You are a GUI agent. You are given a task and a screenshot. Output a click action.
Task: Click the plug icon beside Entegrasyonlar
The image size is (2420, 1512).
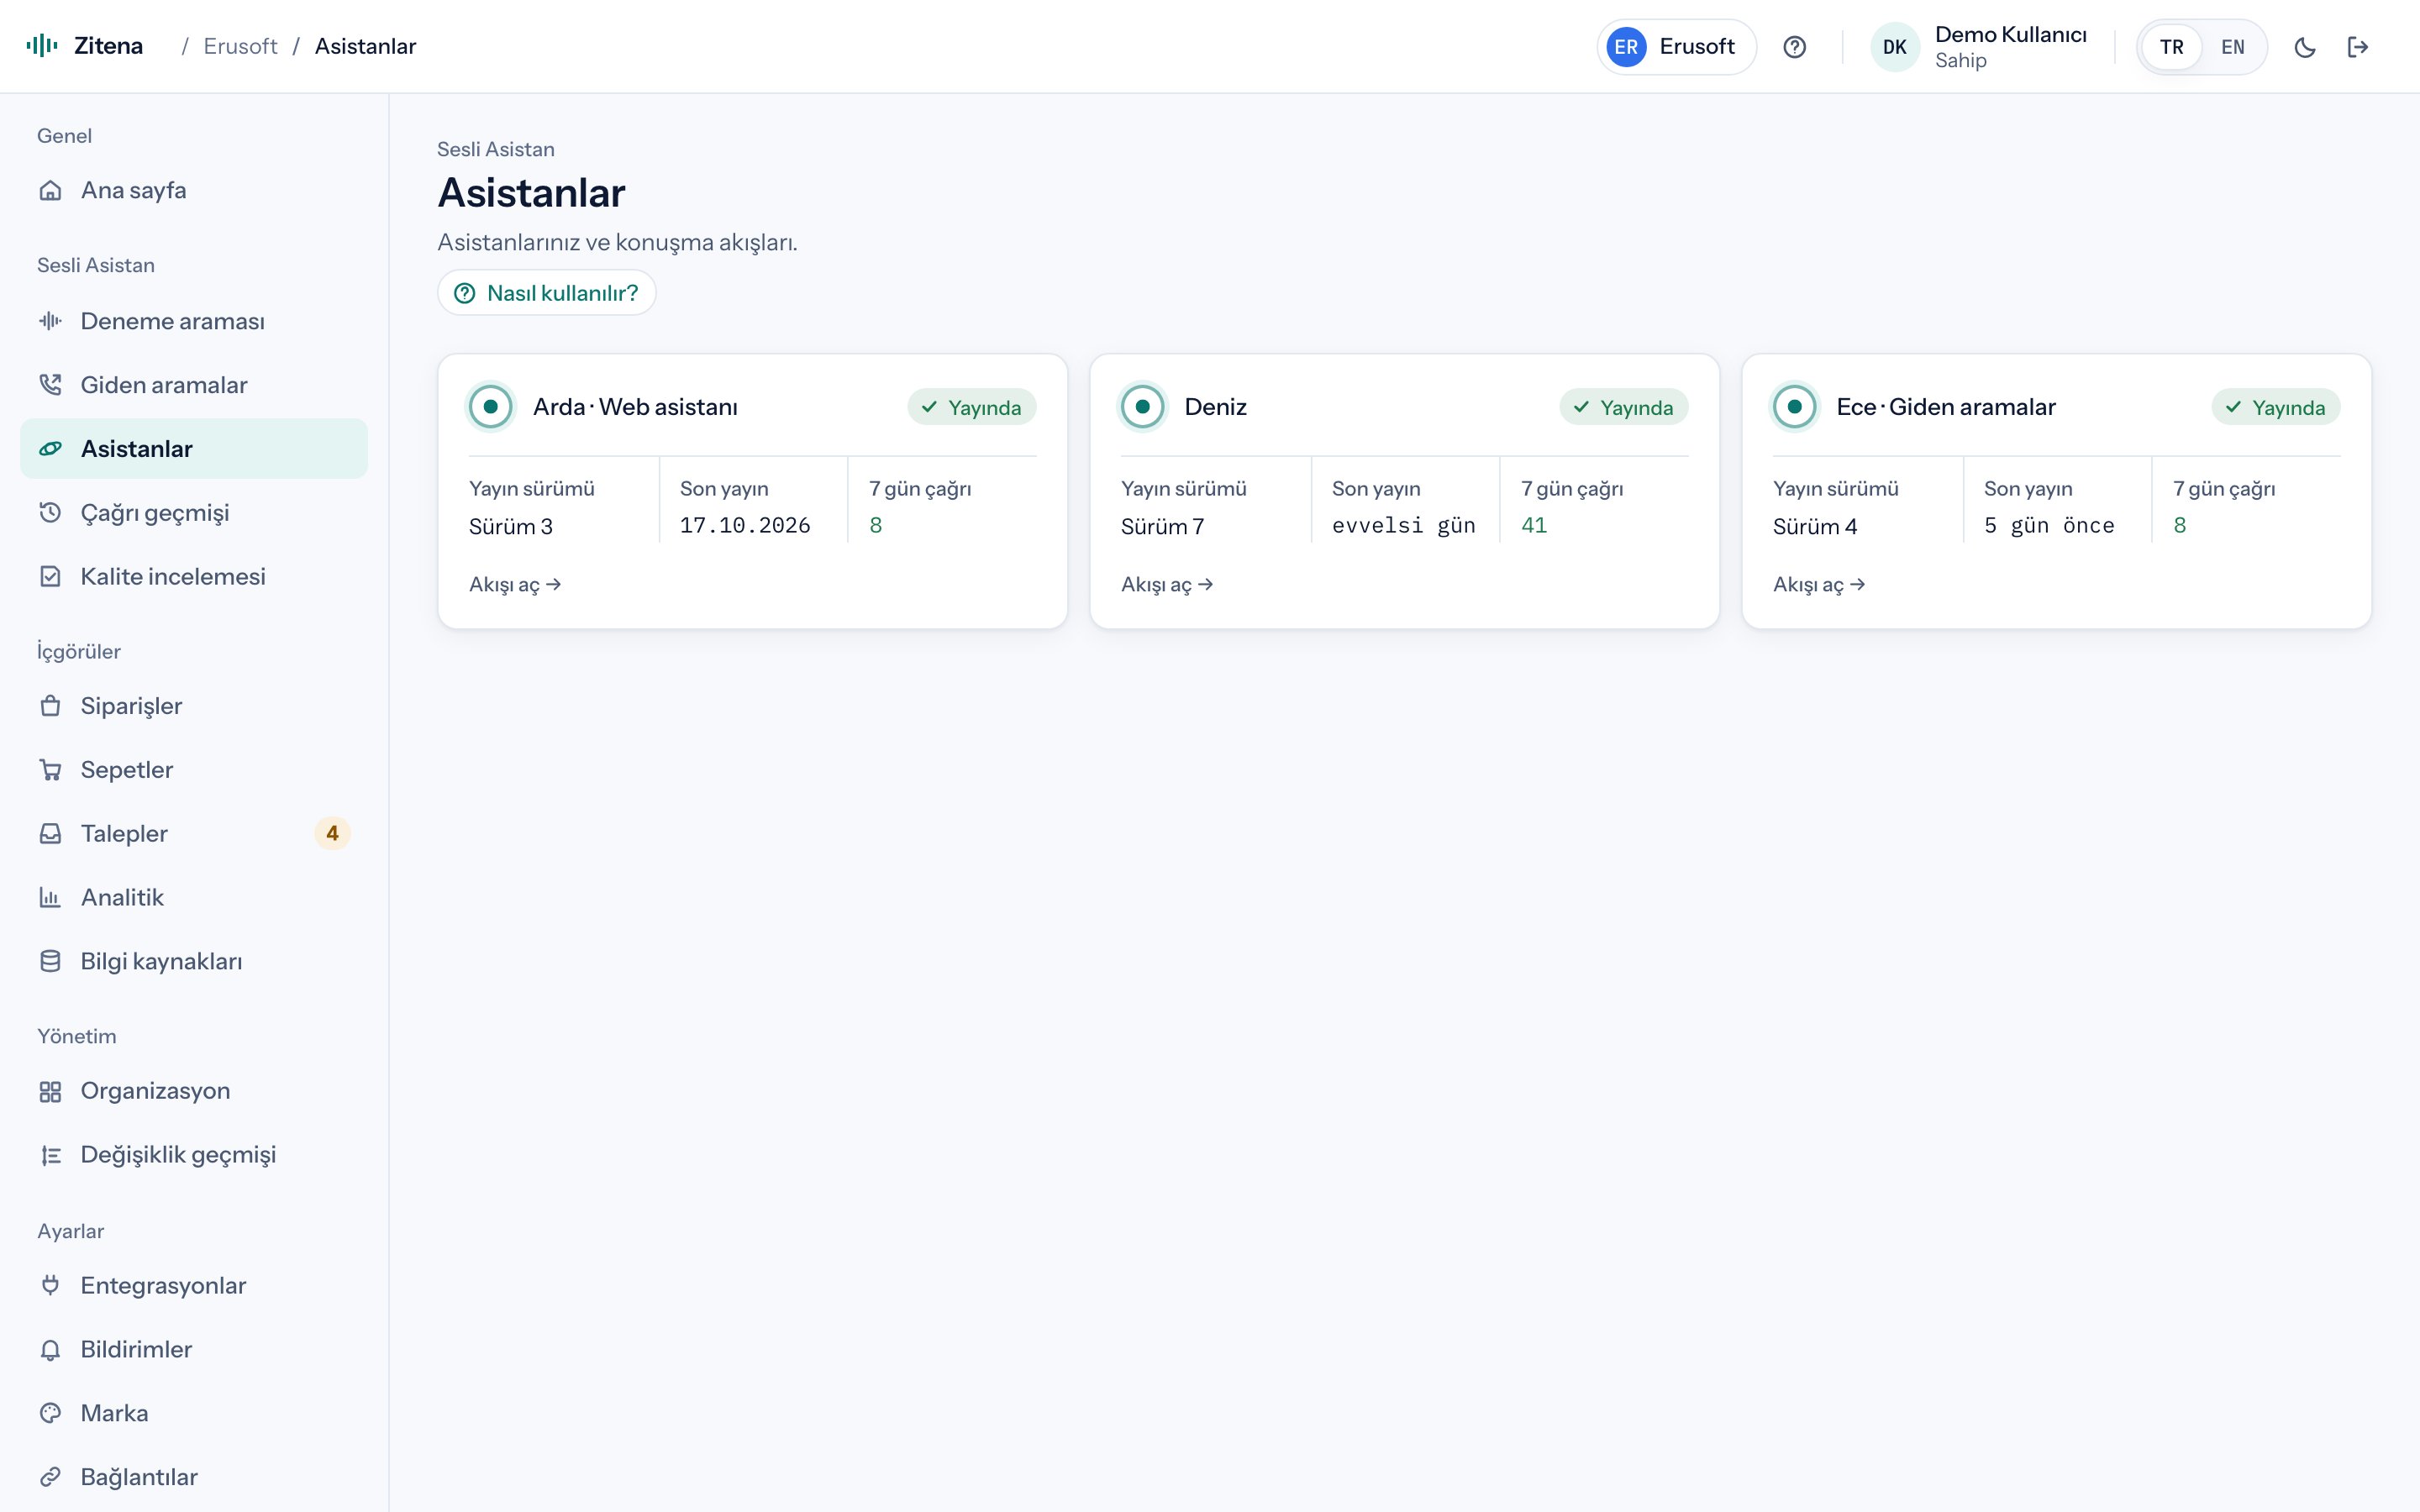click(x=50, y=1286)
